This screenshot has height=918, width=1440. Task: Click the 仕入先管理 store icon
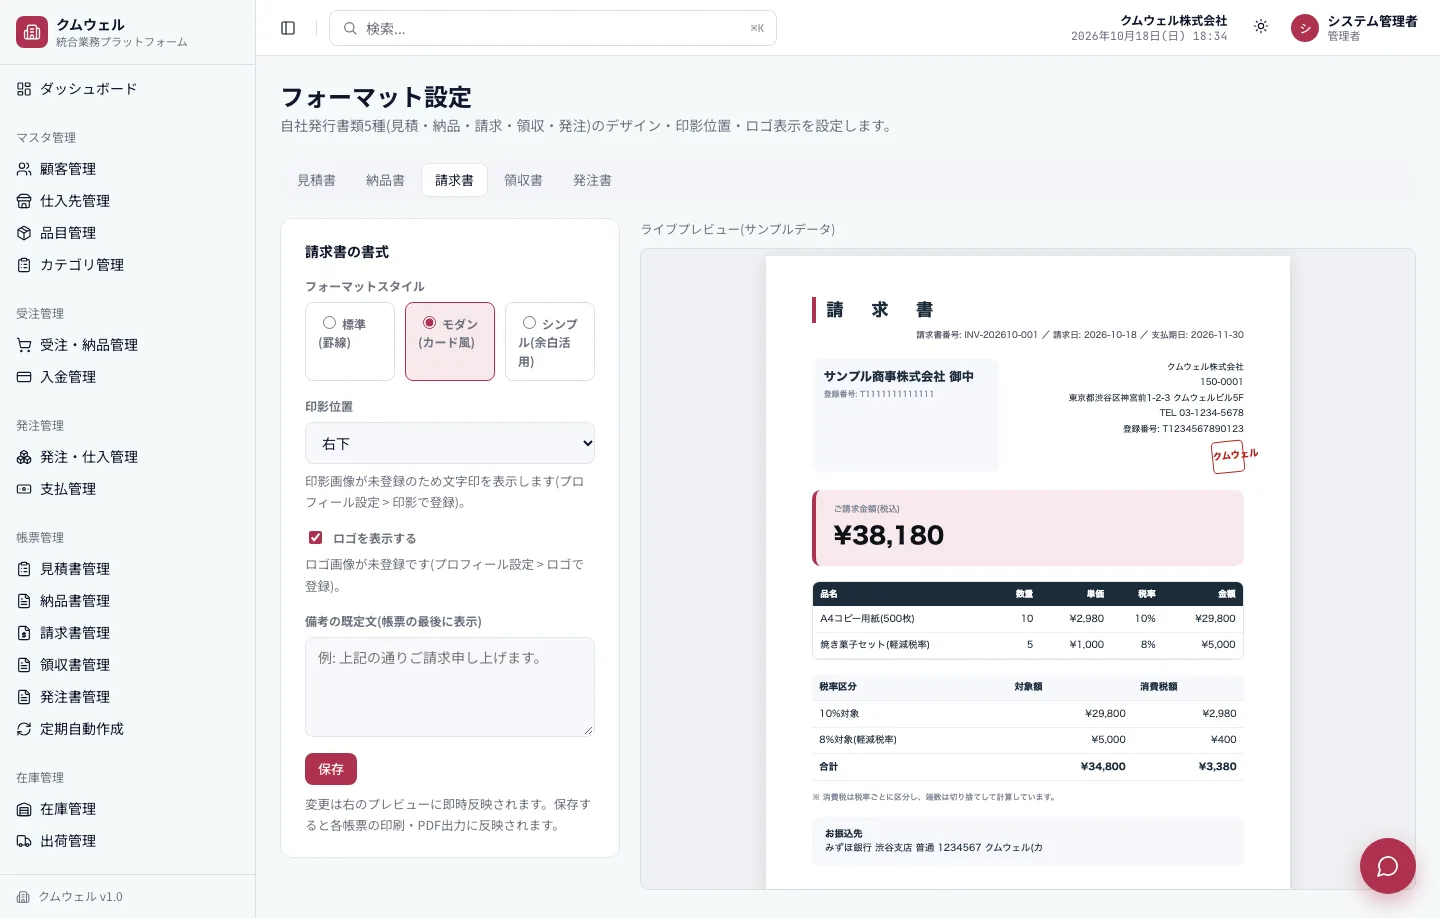24,201
